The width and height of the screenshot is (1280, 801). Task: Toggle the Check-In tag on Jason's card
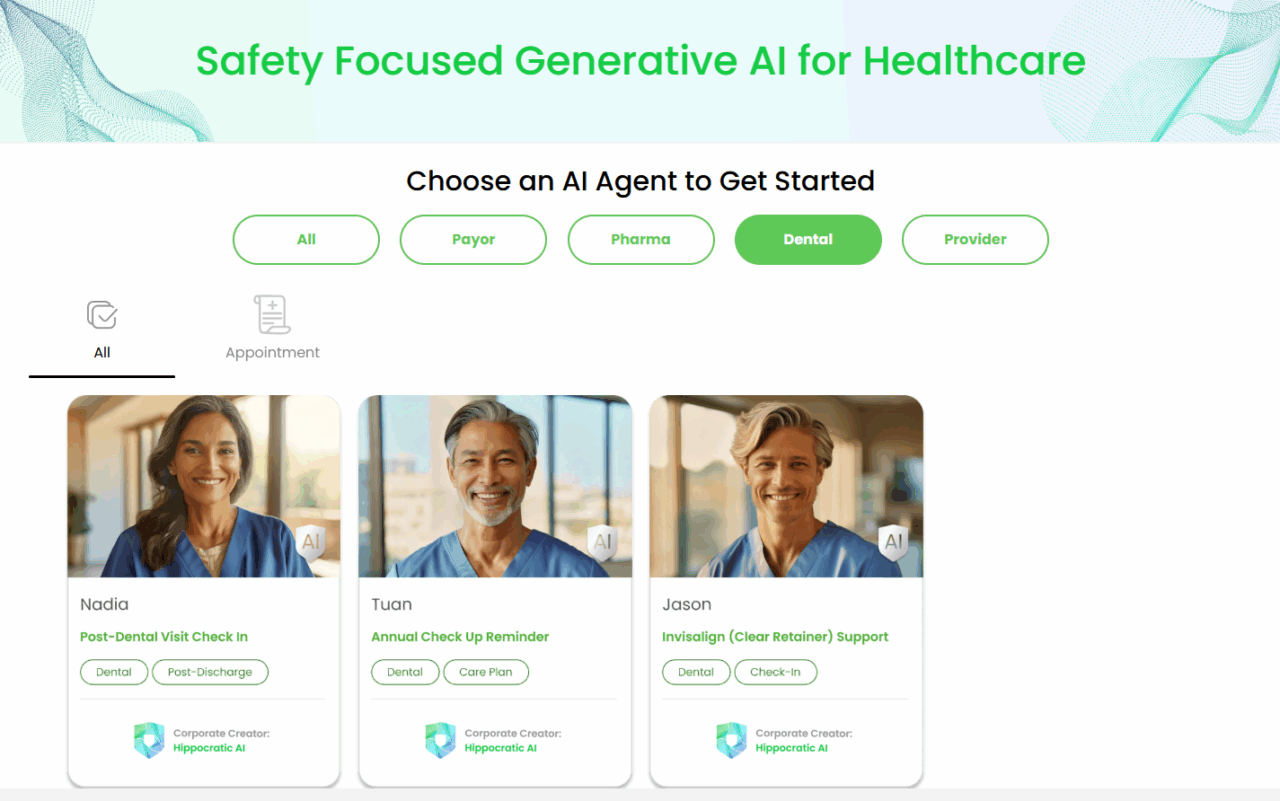coord(776,672)
